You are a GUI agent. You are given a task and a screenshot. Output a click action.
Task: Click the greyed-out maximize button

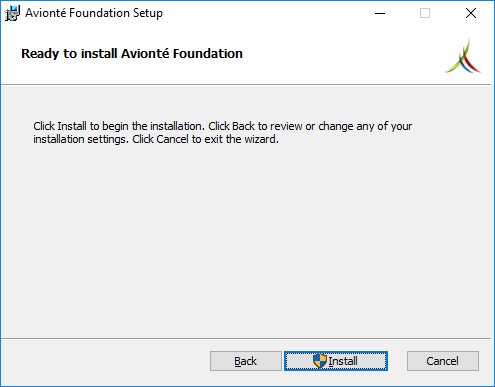425,13
